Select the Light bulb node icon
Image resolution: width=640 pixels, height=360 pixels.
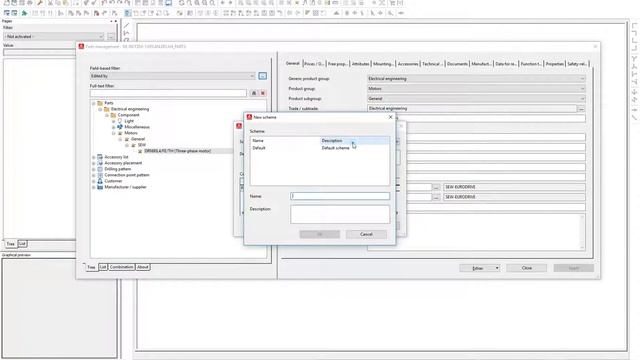pos(120,121)
